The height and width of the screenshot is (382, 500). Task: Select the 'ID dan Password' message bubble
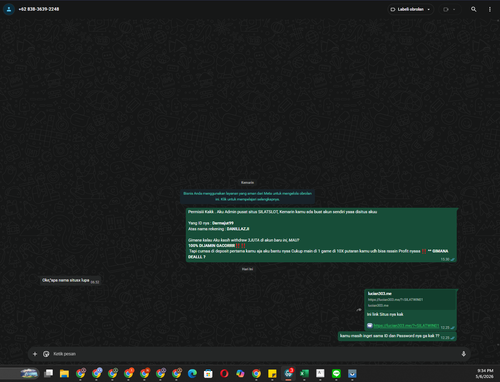point(397,336)
